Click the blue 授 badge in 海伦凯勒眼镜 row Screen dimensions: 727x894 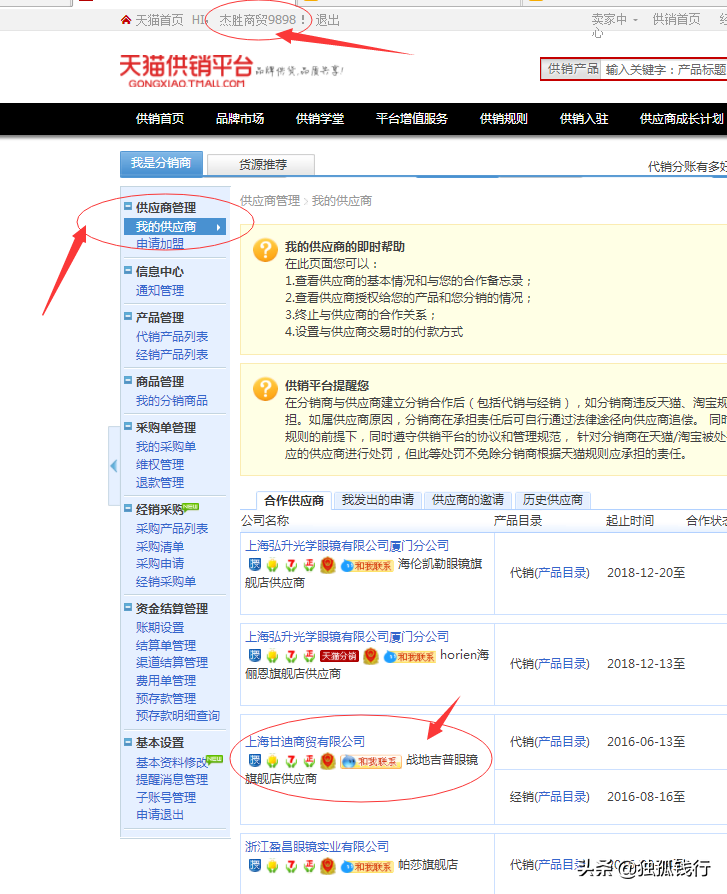tap(255, 564)
